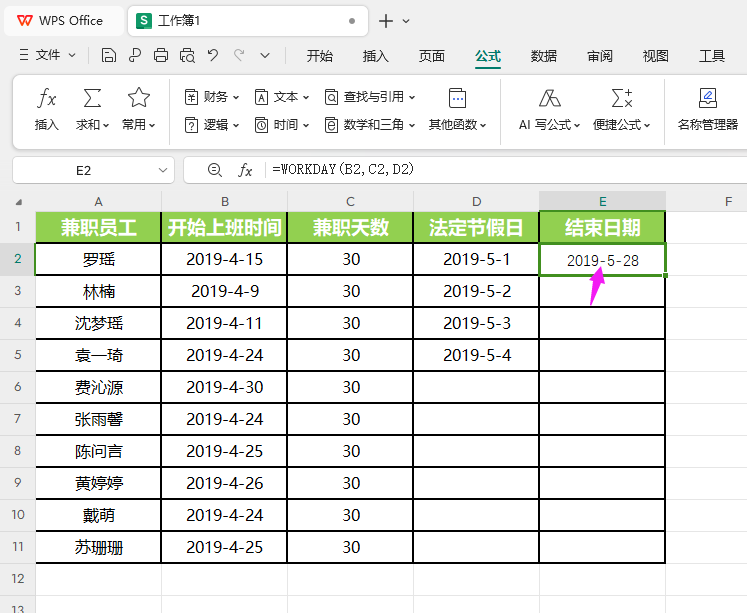Switch to the 开始 ribbon tab
The height and width of the screenshot is (613, 747).
coord(320,56)
